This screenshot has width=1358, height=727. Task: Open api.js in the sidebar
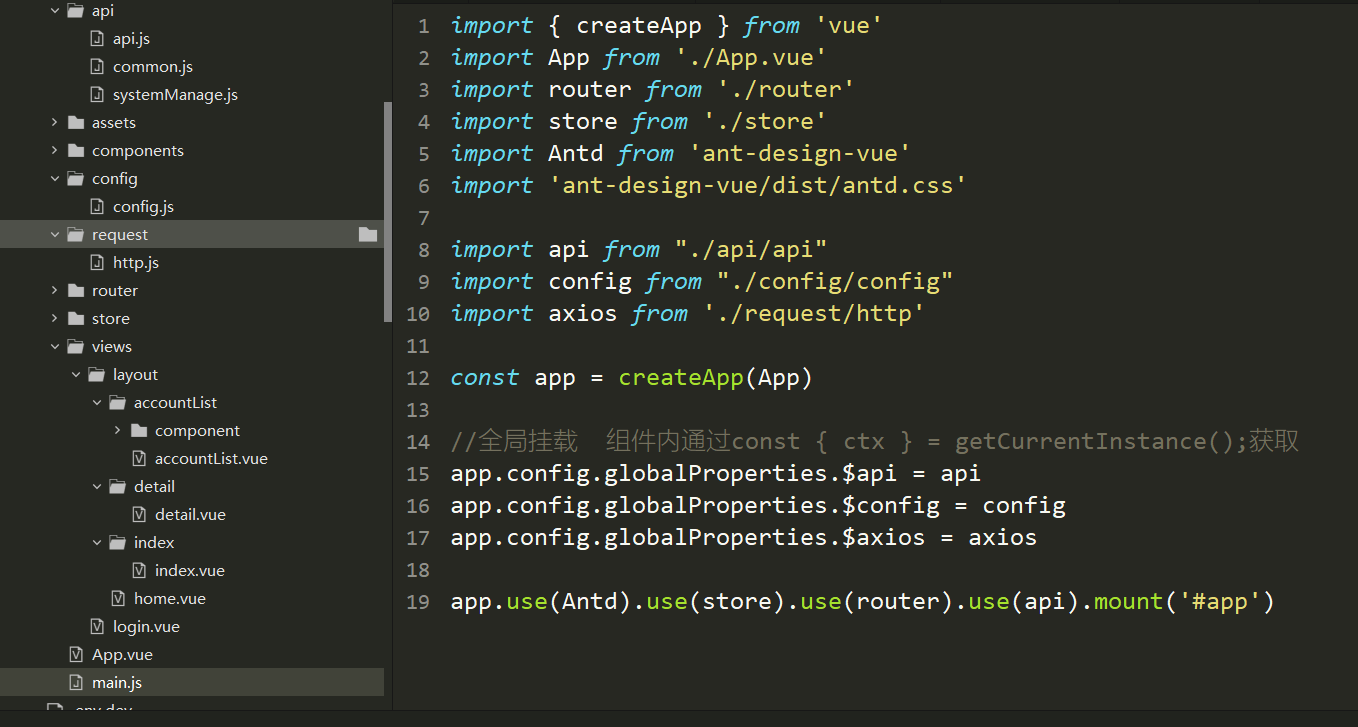[131, 39]
